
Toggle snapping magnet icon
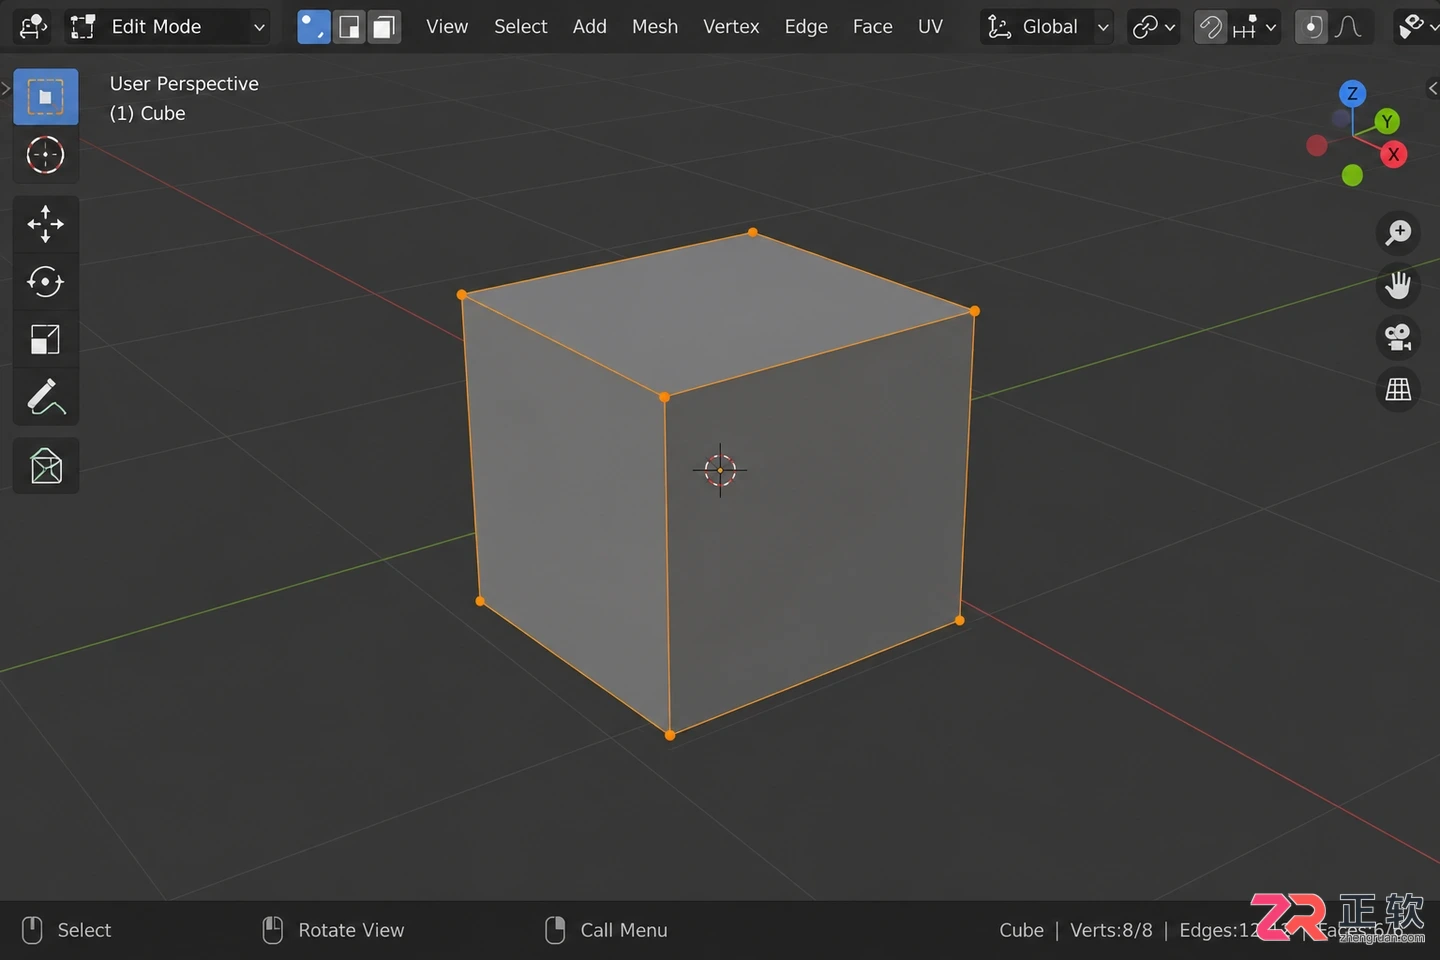(x=1210, y=27)
